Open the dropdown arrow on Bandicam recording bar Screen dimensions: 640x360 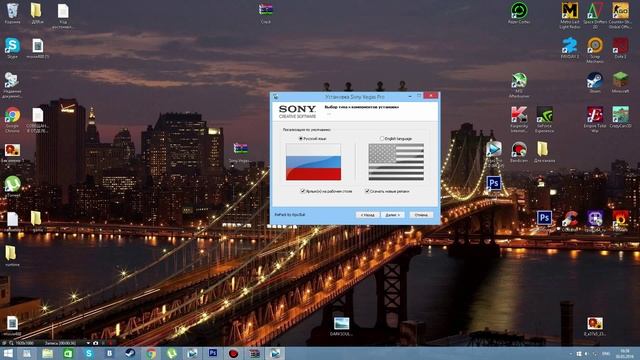click(x=88, y=343)
